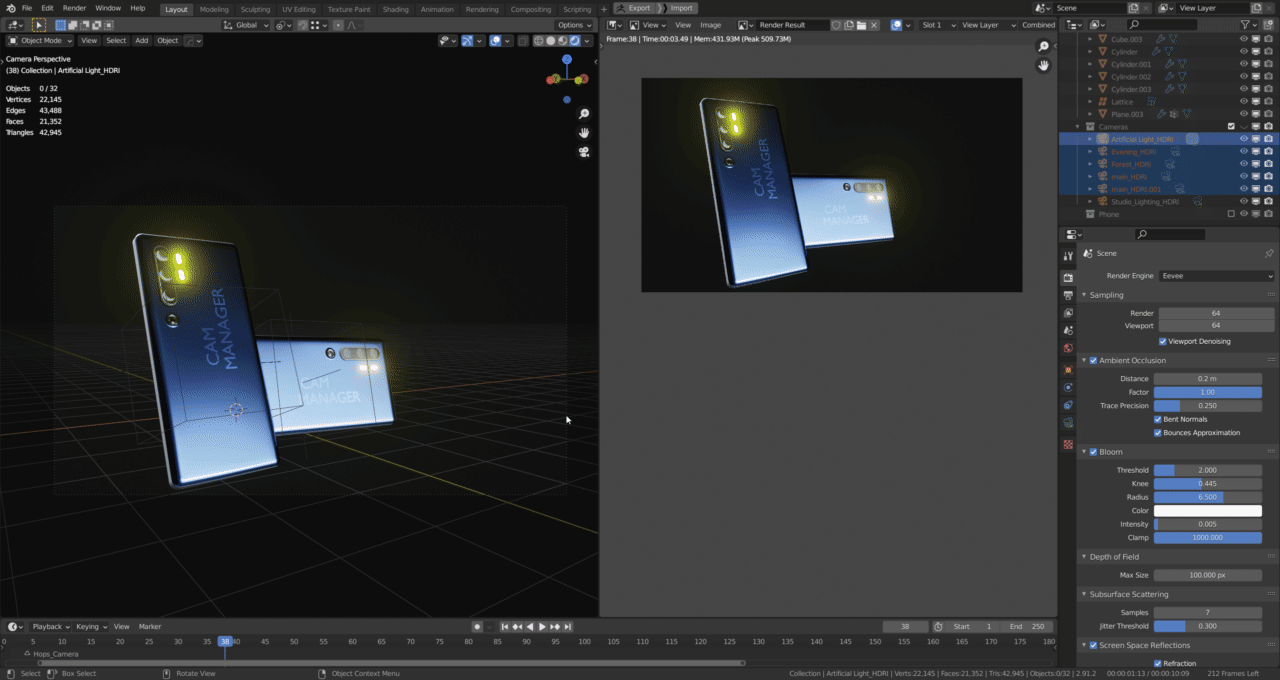The width and height of the screenshot is (1280, 680).
Task: Click the camera view icon in viewport
Action: coord(584,152)
